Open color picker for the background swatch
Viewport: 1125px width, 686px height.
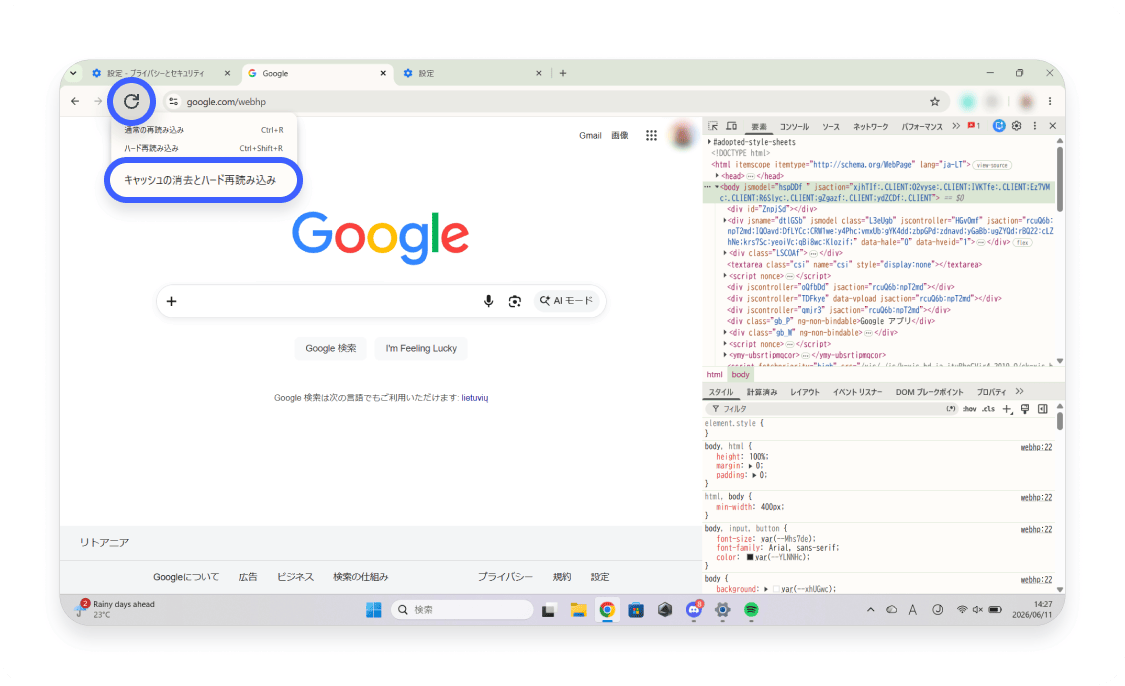776,589
